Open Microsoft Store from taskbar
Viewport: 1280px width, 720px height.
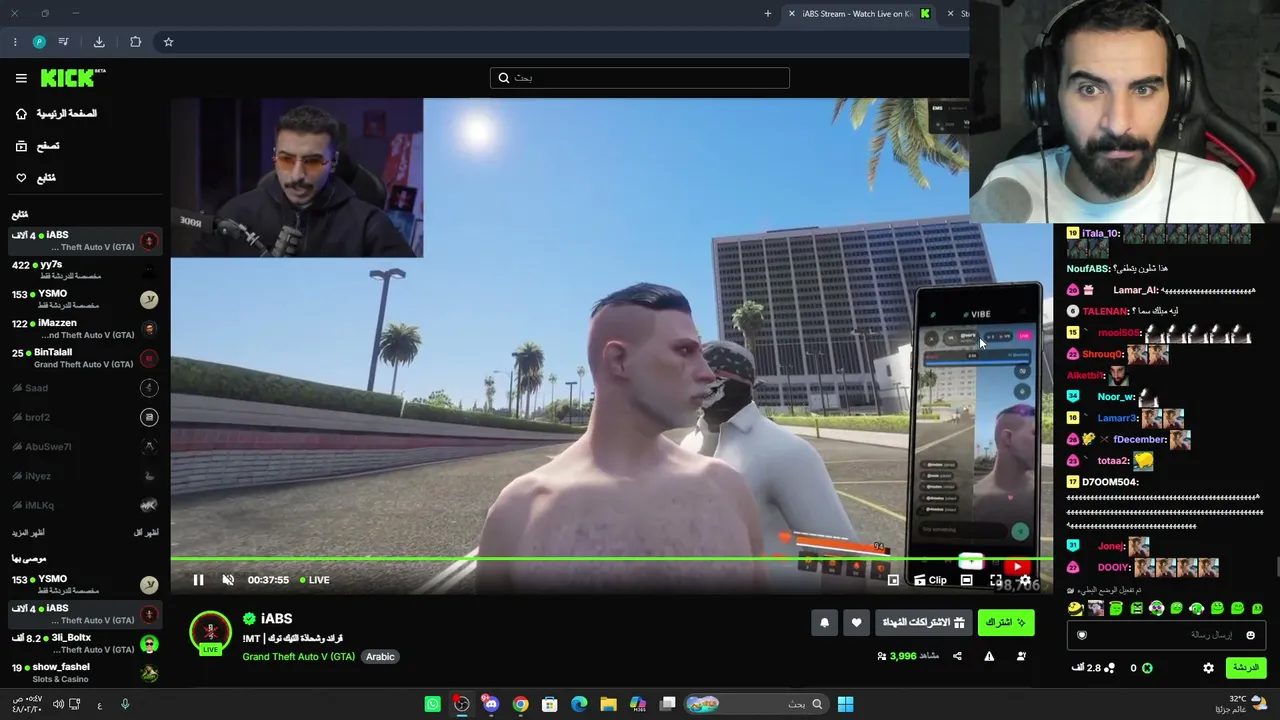[549, 704]
